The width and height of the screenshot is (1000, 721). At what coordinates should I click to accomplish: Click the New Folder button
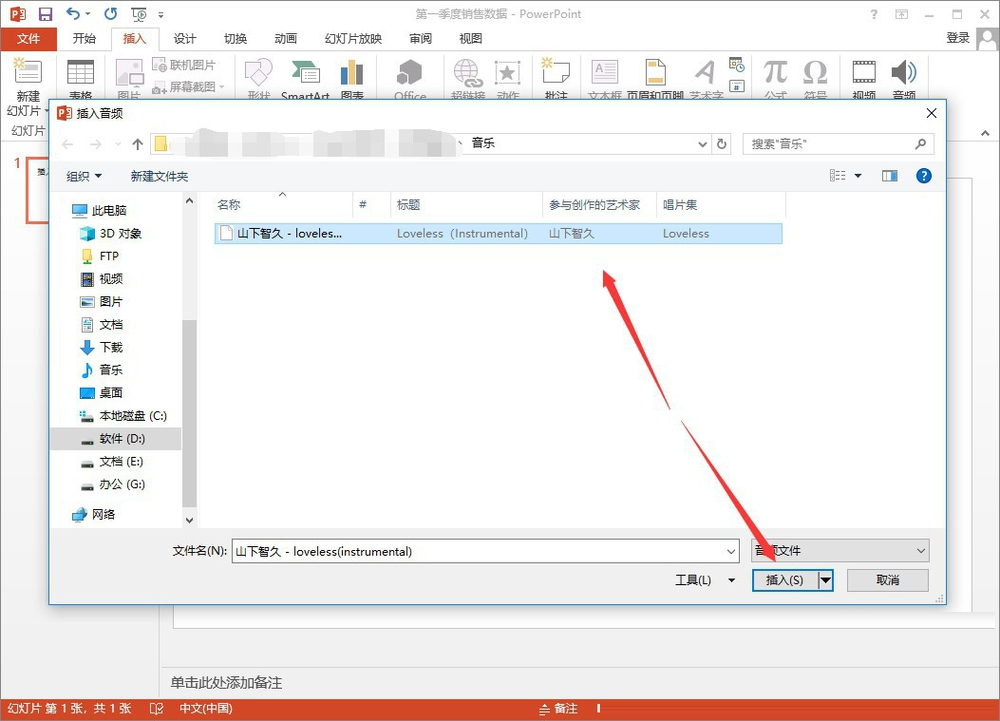tap(159, 176)
